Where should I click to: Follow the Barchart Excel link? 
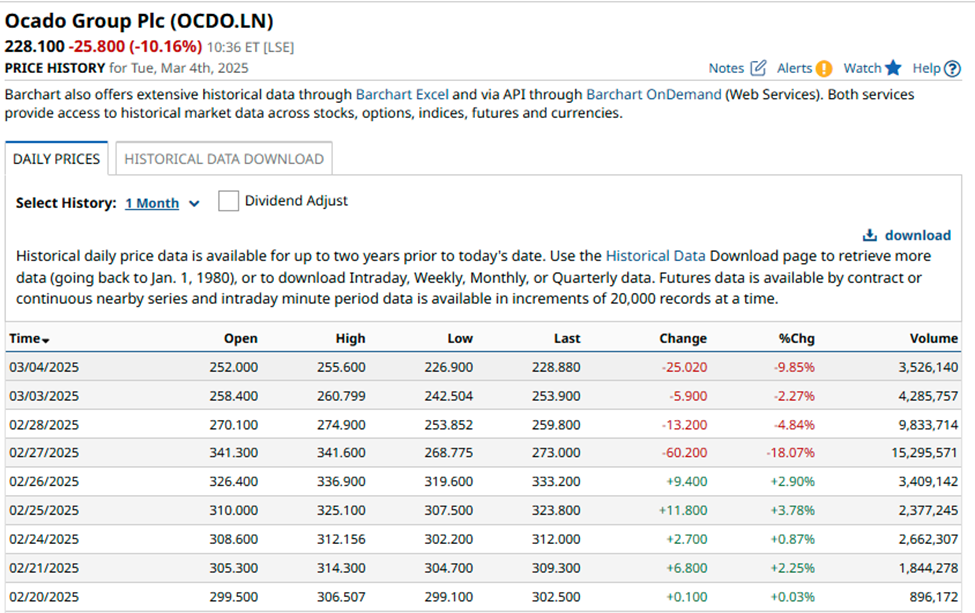pos(402,94)
